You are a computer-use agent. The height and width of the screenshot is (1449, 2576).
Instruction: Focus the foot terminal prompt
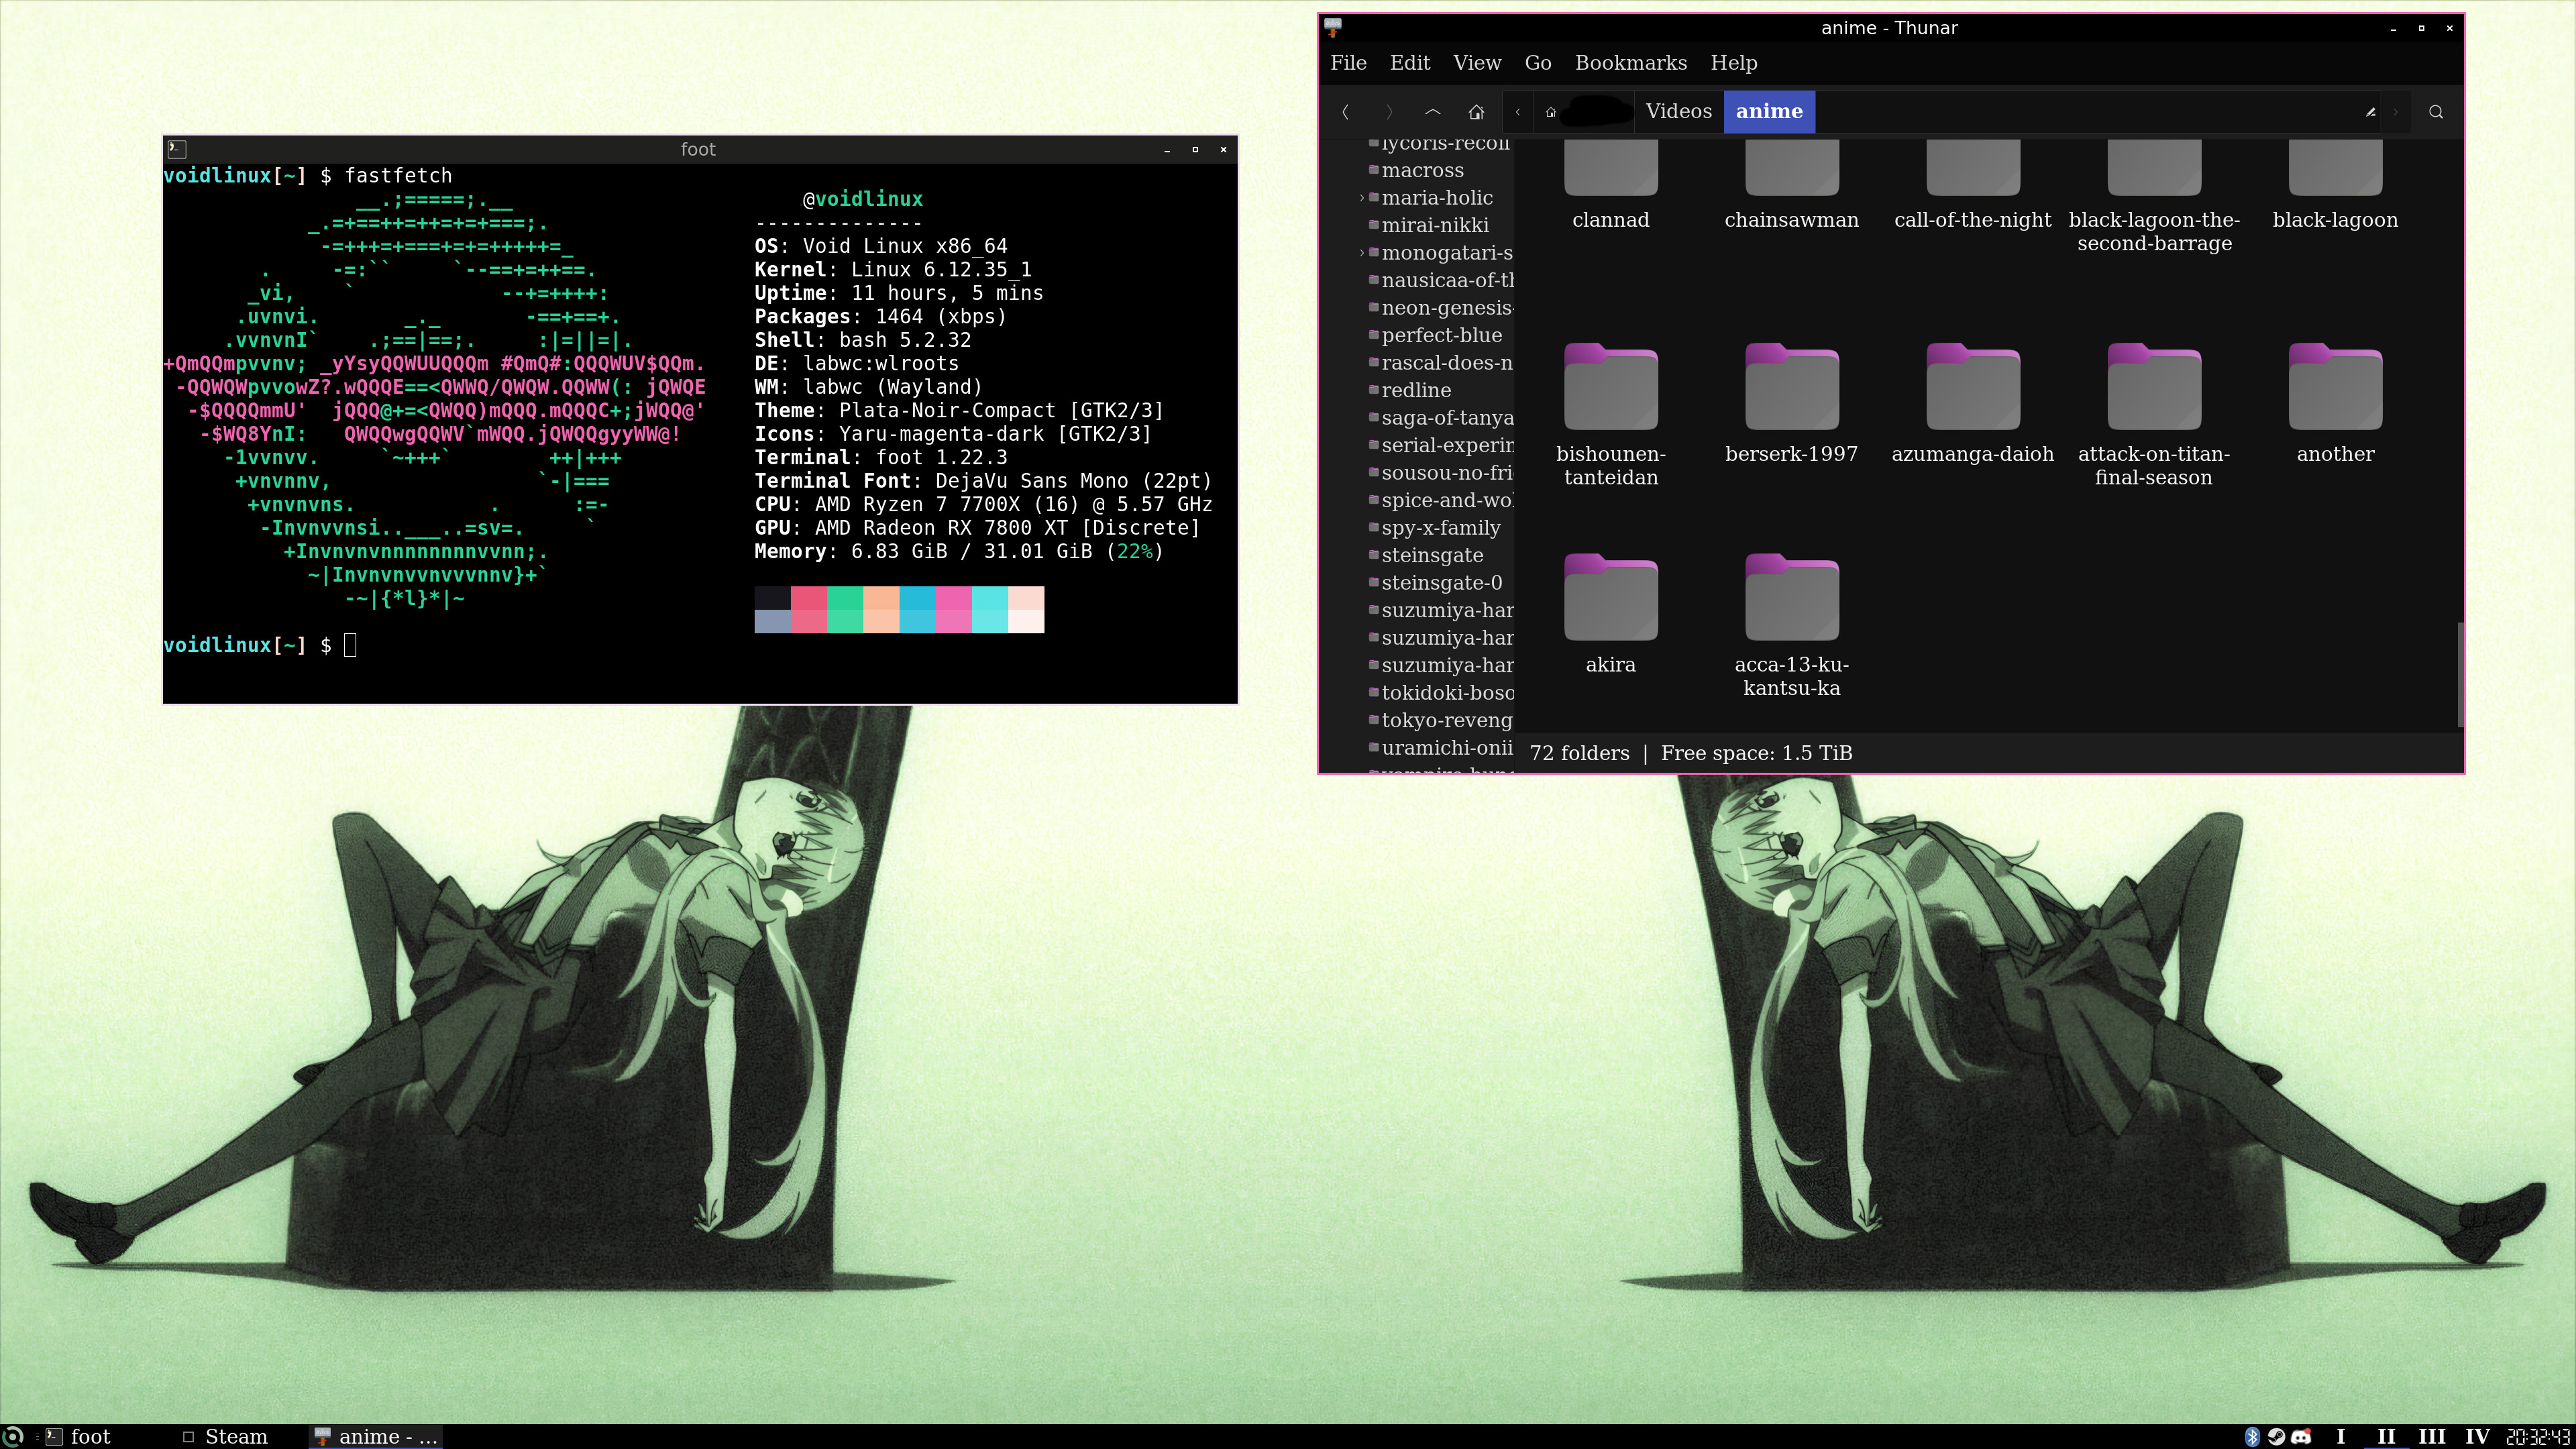[x=350, y=646]
